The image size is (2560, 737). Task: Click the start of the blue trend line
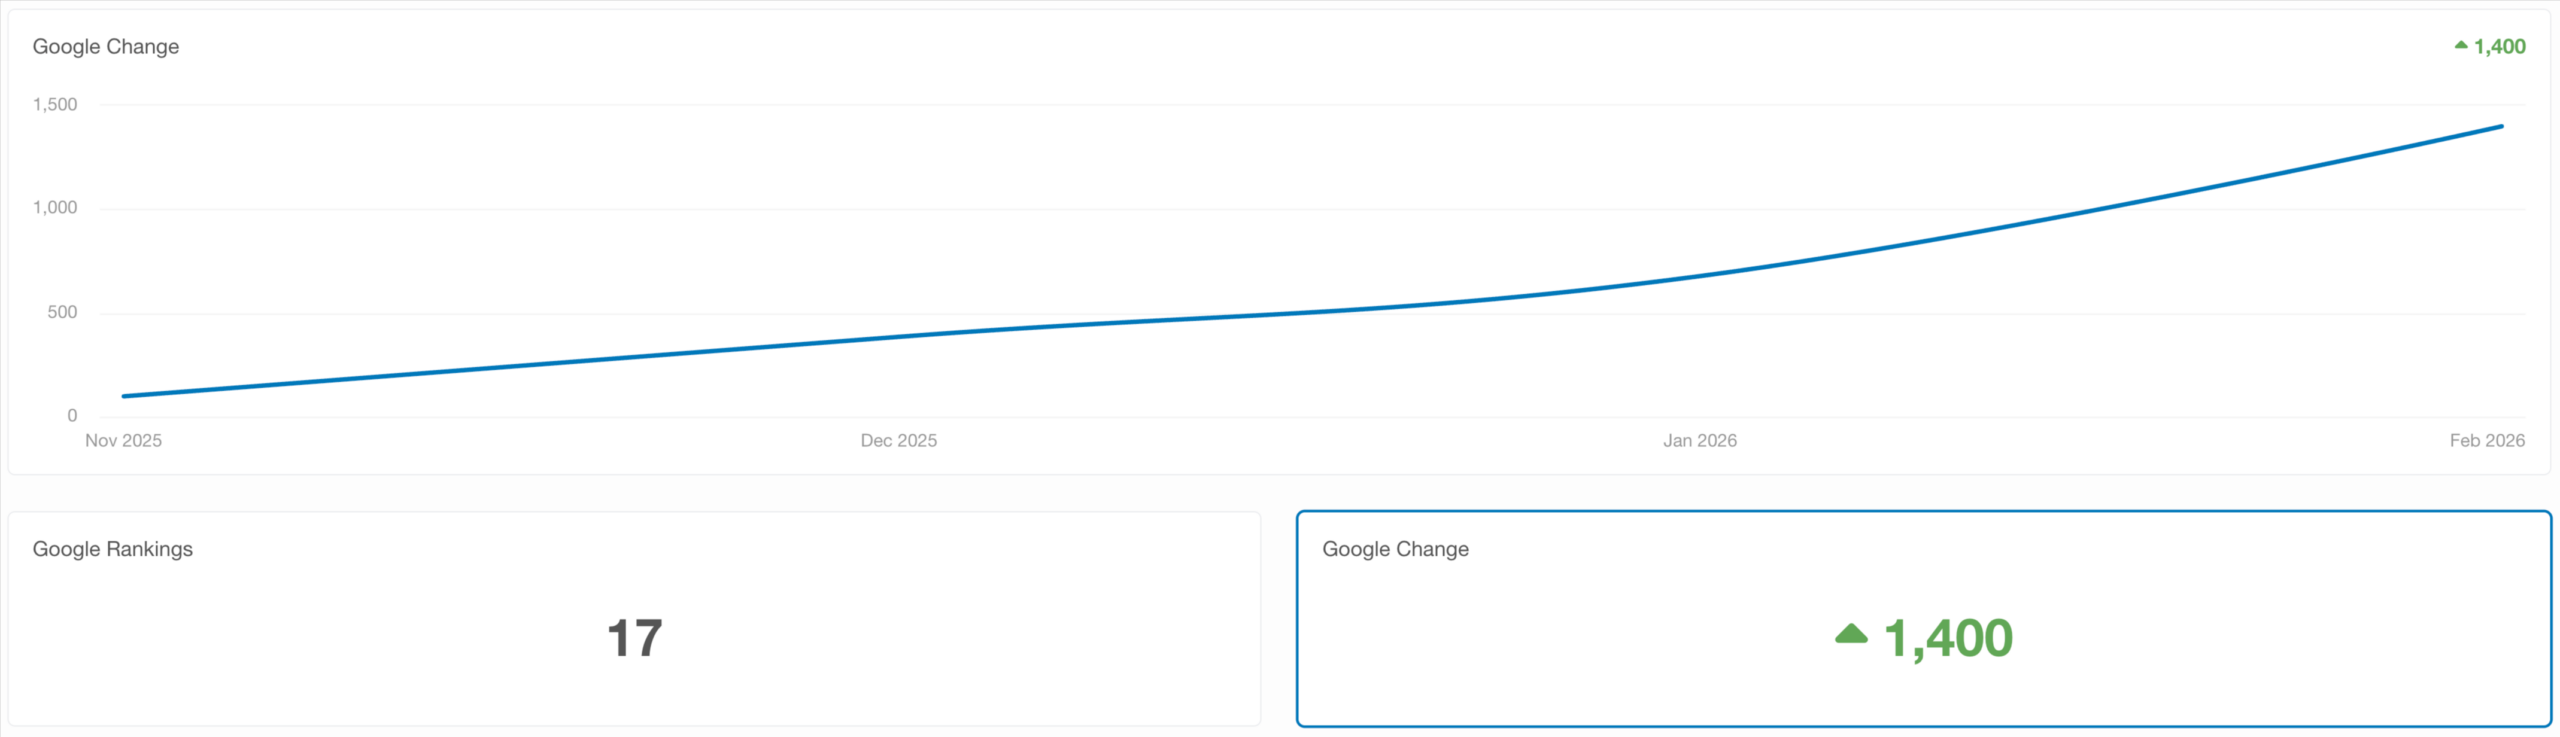(124, 396)
